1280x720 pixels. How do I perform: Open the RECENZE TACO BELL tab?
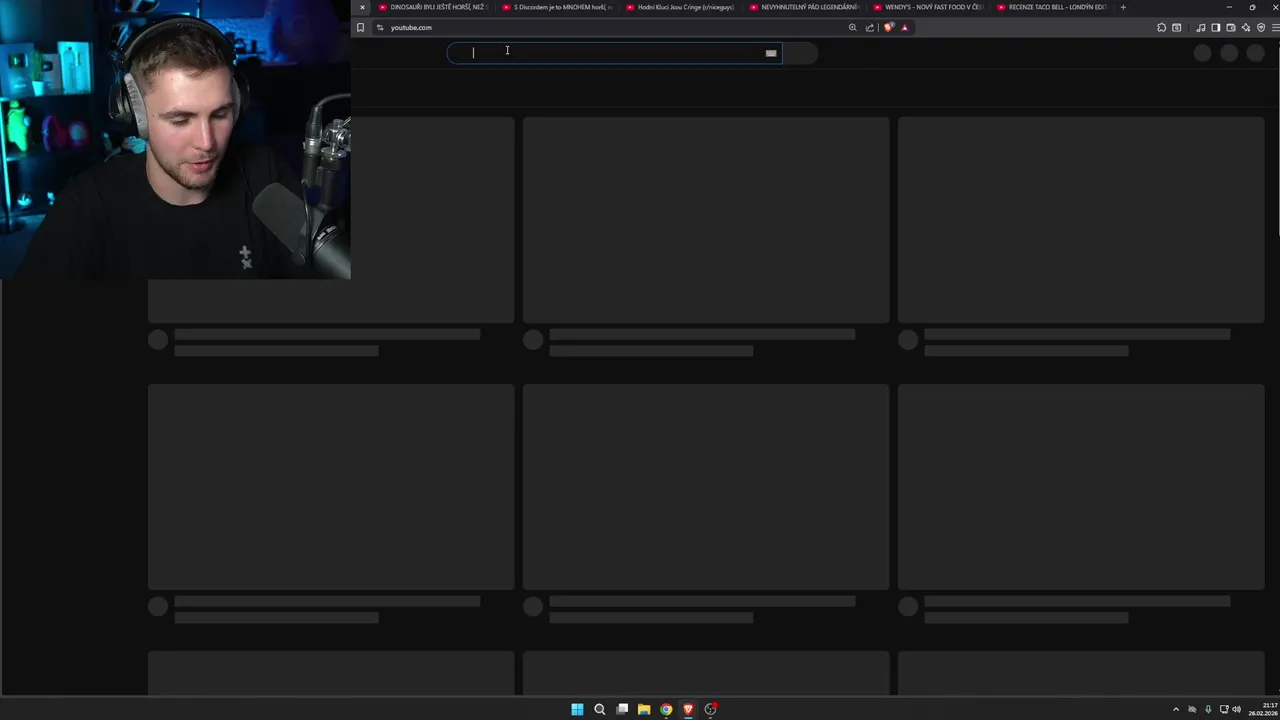[1052, 7]
